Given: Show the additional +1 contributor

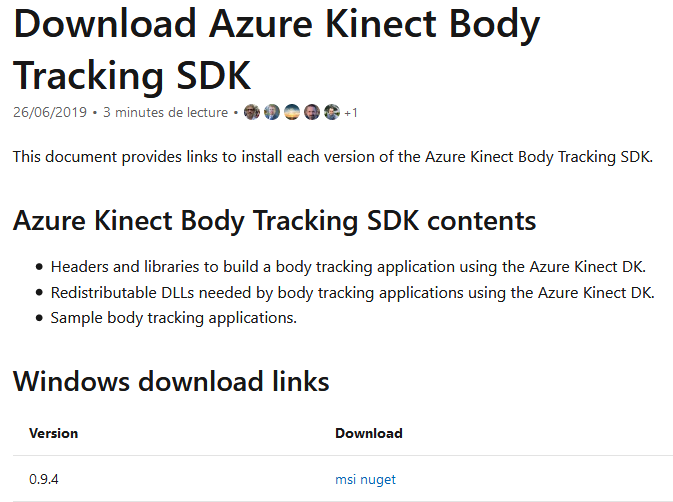Looking at the screenshot, I should point(351,113).
